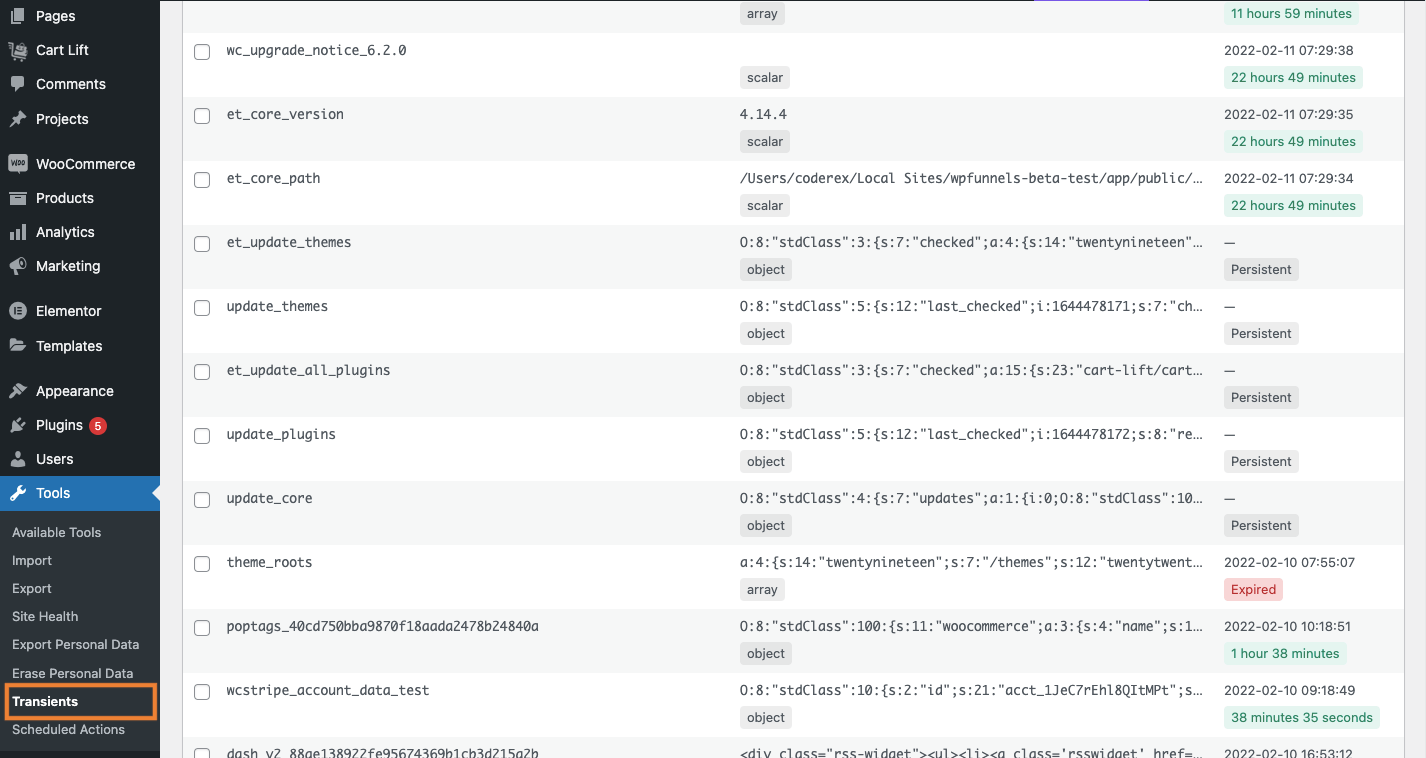This screenshot has width=1426, height=758.
Task: Click the Cart Lift sidebar icon
Action: pyautogui.click(x=18, y=50)
